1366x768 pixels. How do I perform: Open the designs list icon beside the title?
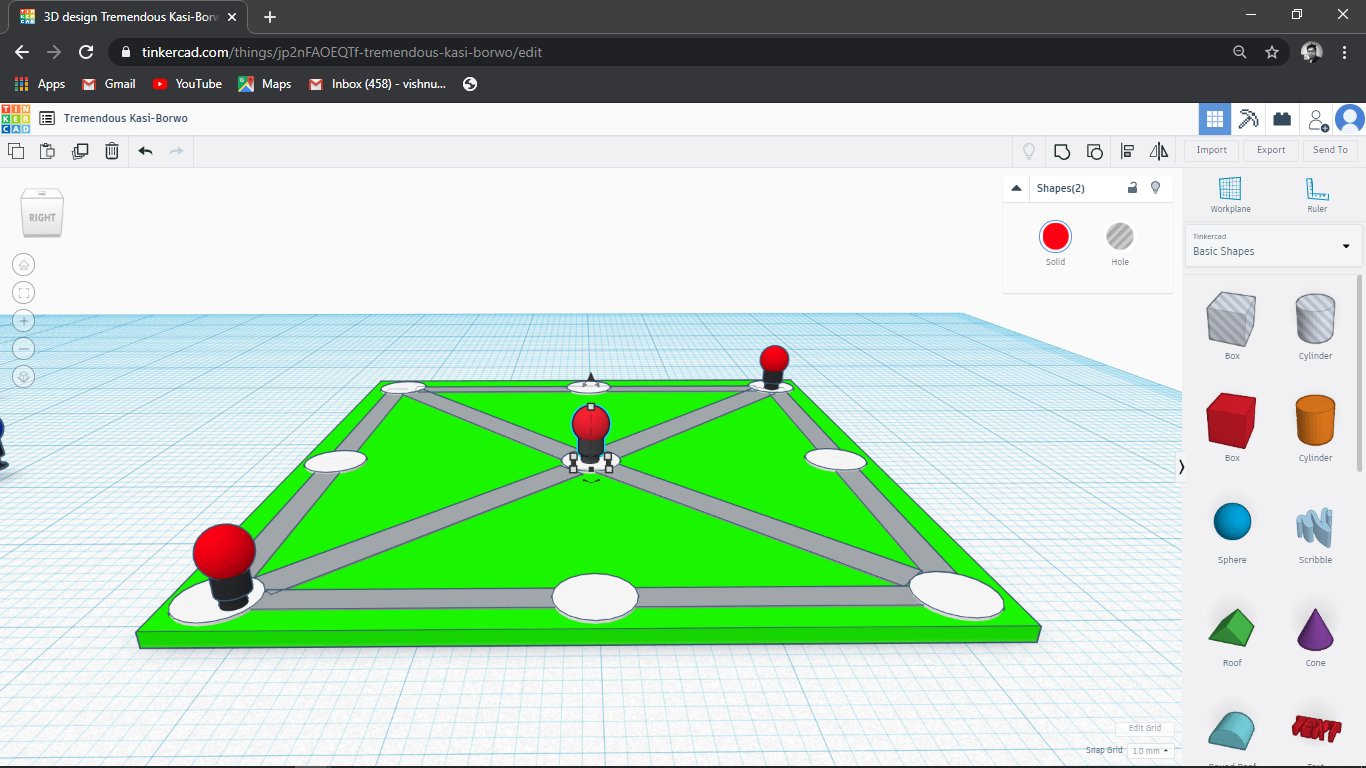[x=47, y=118]
